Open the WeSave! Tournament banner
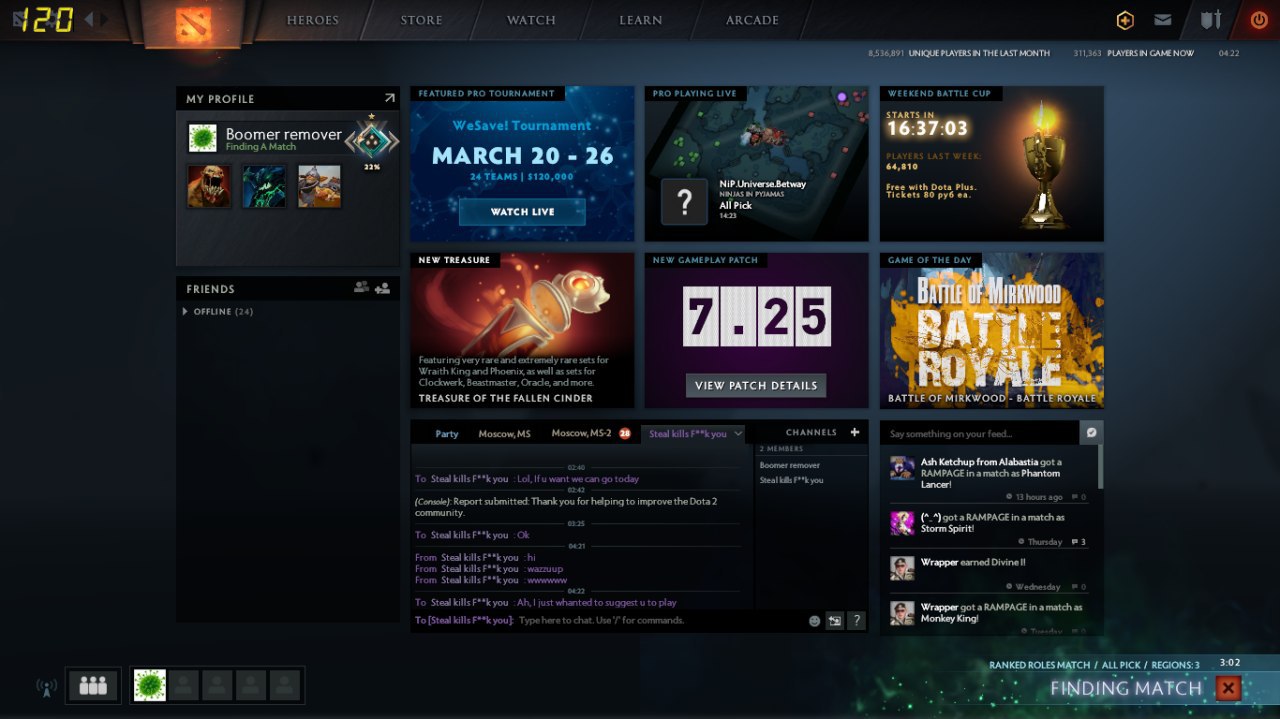1280x719 pixels. point(522,164)
